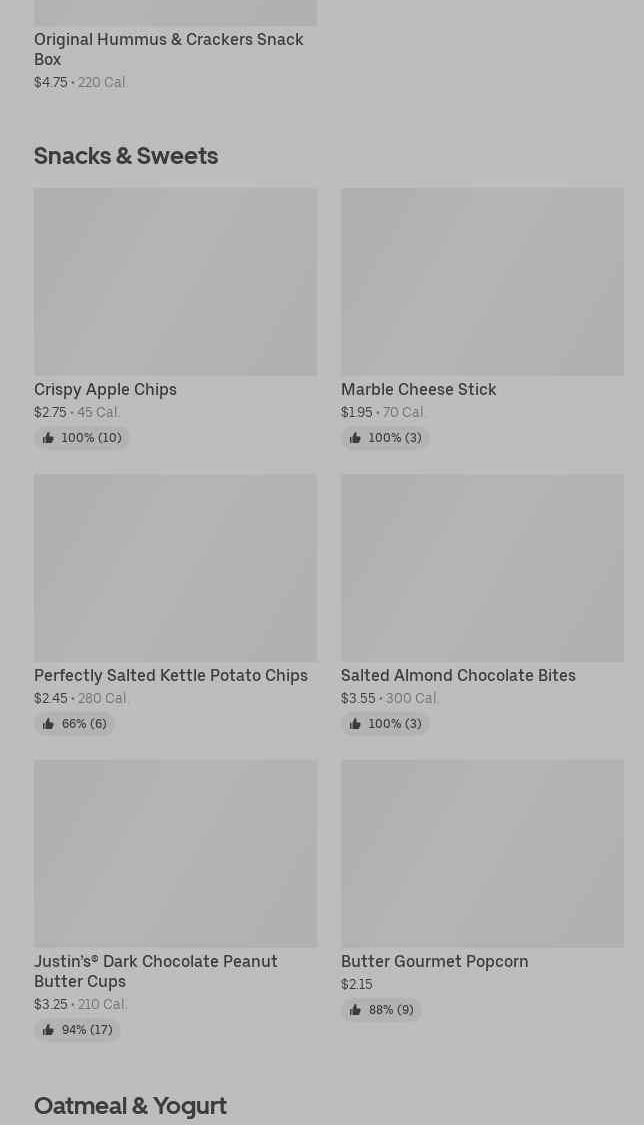Open Perfectly Salted Kettle Potato Chips image
This screenshot has height=1125, width=644.
click(x=175, y=567)
